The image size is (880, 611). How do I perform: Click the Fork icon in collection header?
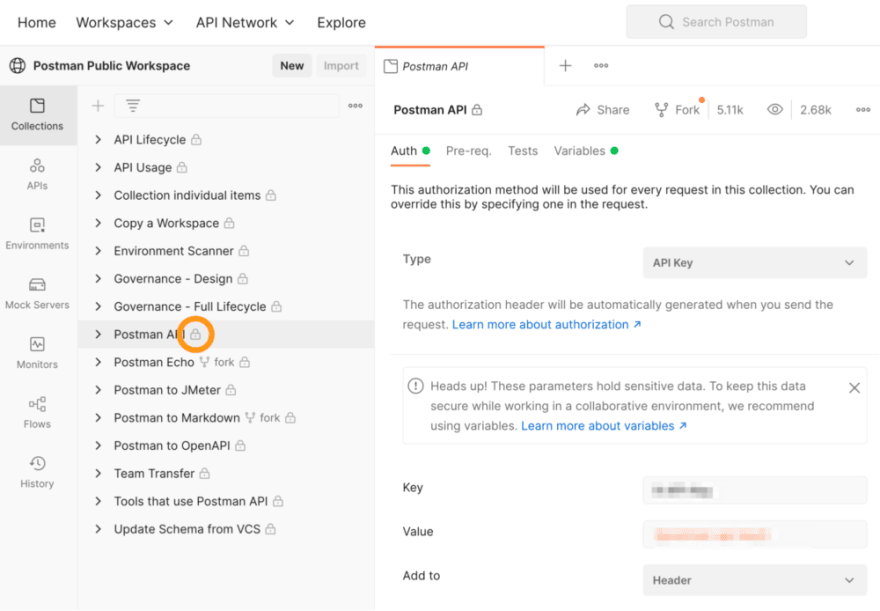(662, 110)
